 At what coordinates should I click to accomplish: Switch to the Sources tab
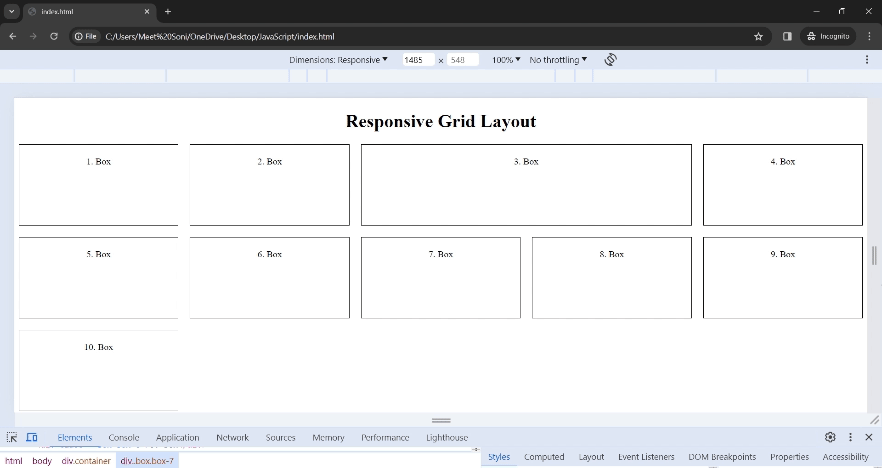click(280, 438)
